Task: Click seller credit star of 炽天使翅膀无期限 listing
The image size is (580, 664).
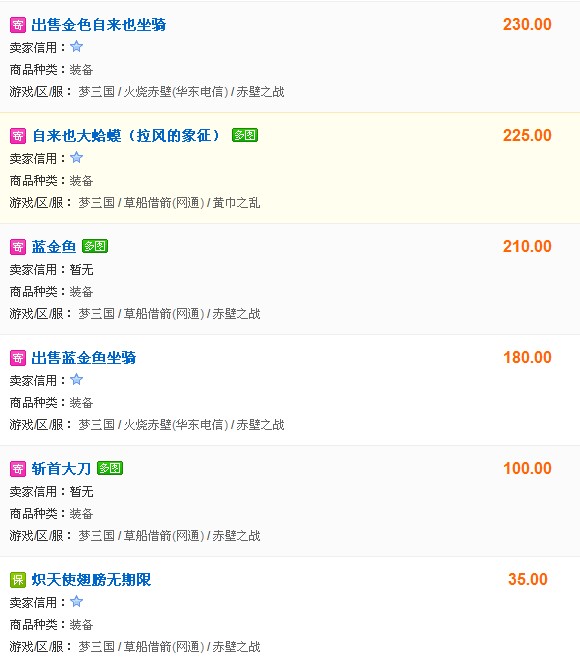Action: (x=76, y=601)
